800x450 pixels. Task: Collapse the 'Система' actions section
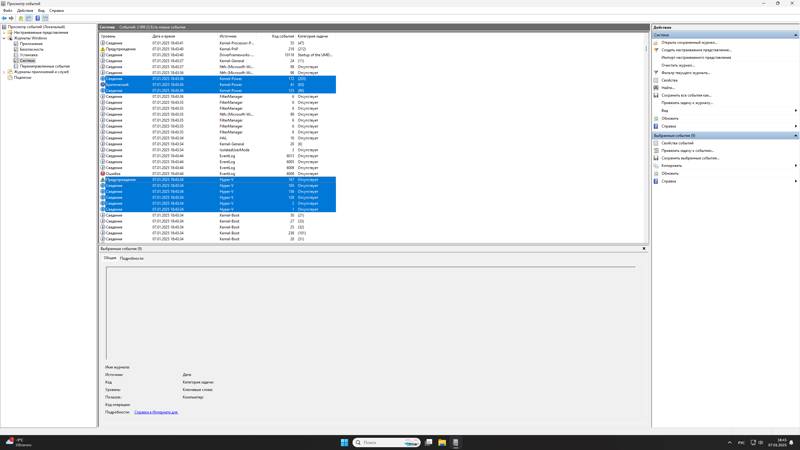tap(795, 35)
